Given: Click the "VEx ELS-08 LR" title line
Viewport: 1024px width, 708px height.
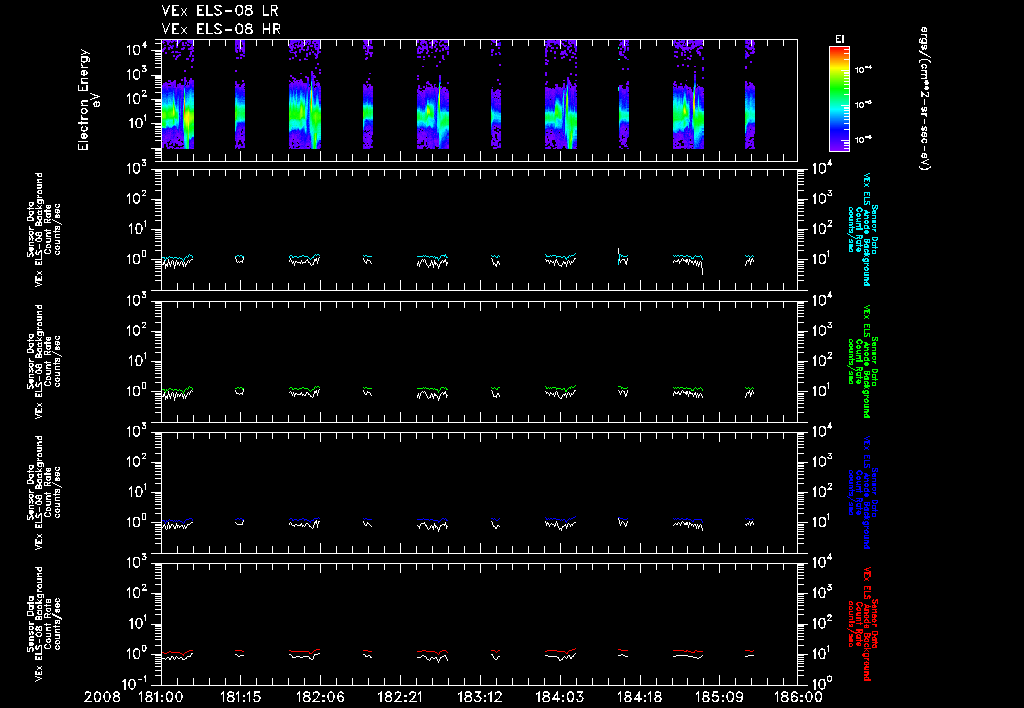Looking at the screenshot, I should pyautogui.click(x=219, y=11).
